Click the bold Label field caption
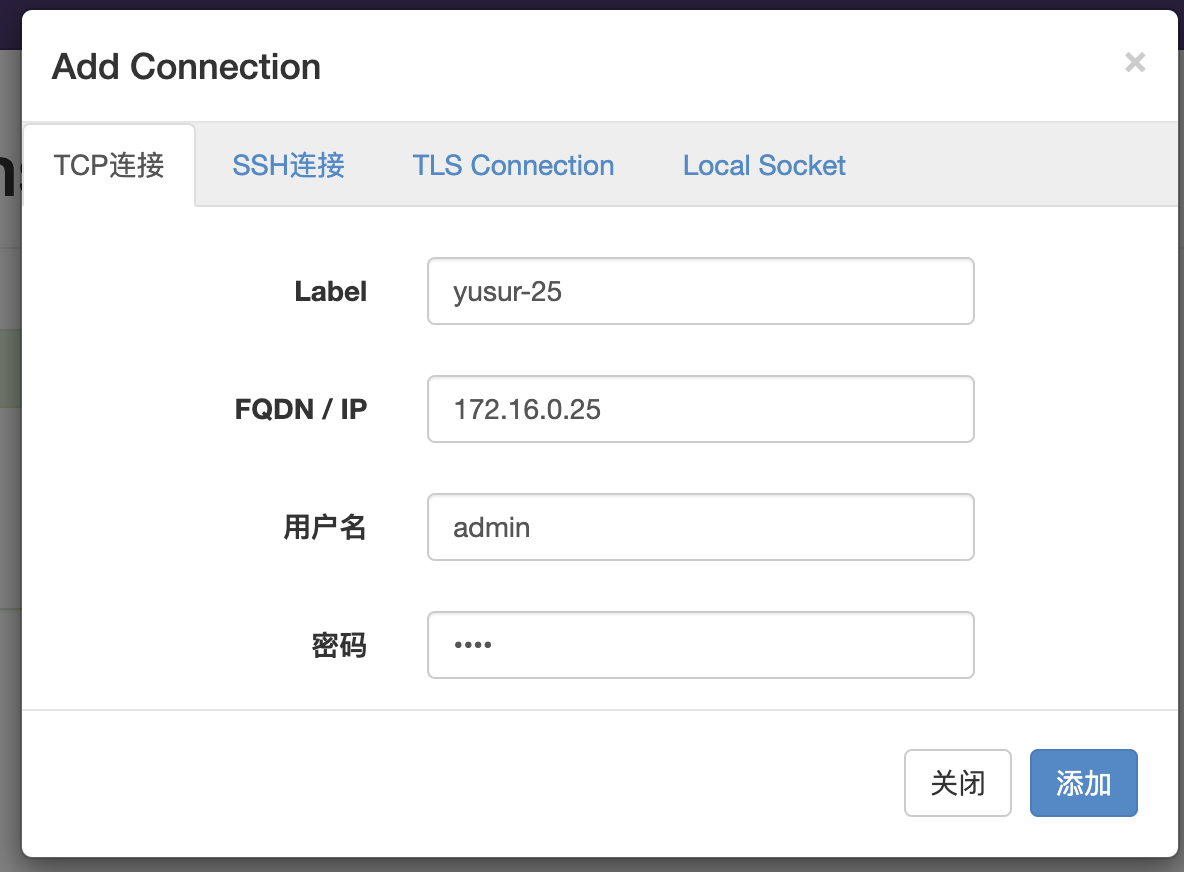 click(330, 291)
